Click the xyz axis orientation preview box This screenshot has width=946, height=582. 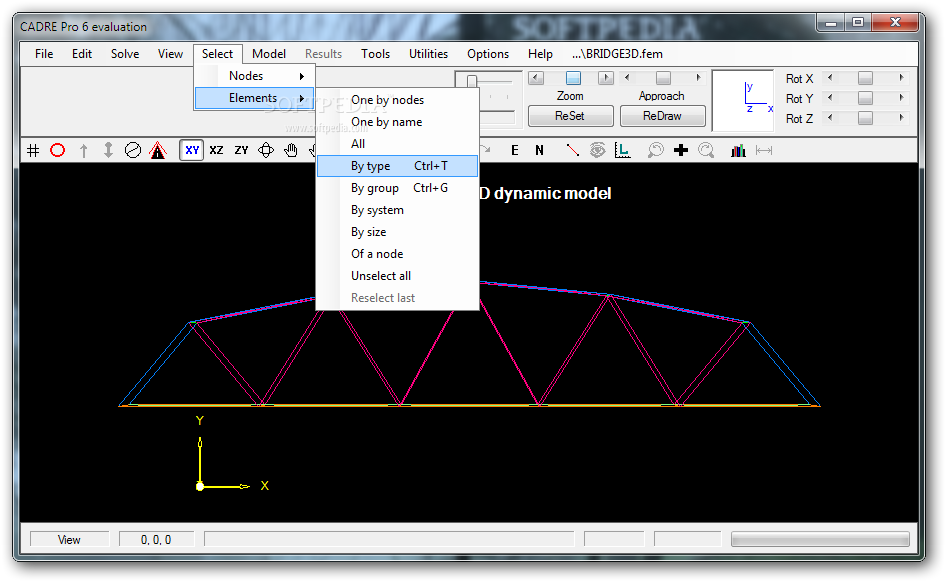(x=743, y=100)
